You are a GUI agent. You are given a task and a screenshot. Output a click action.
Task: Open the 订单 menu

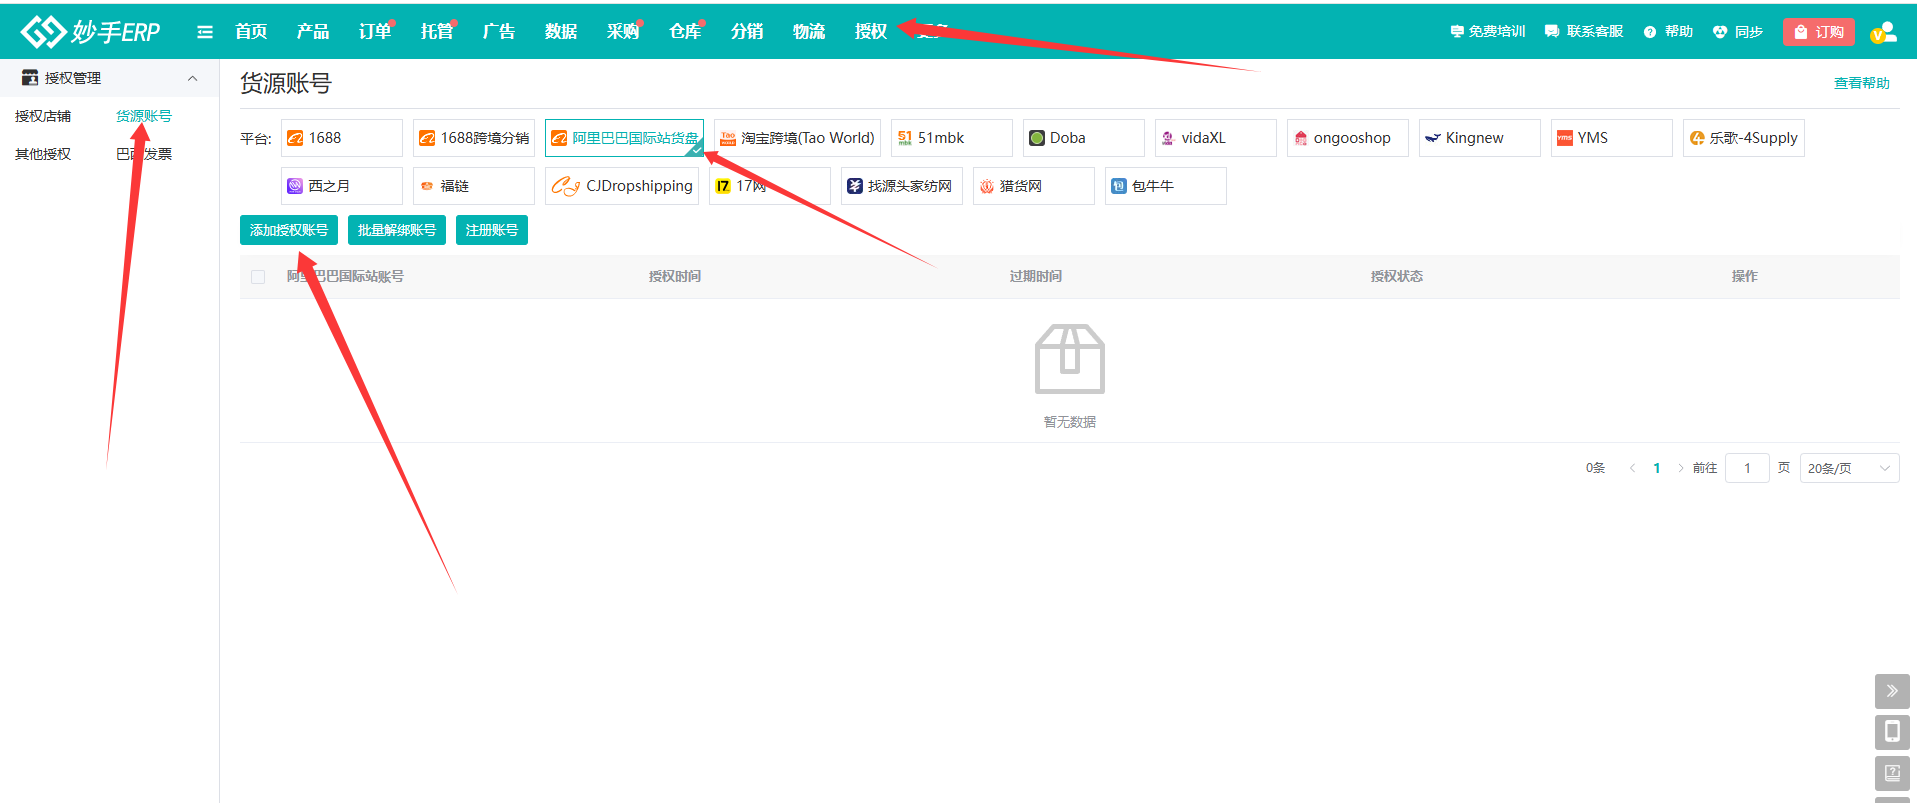pos(375,32)
